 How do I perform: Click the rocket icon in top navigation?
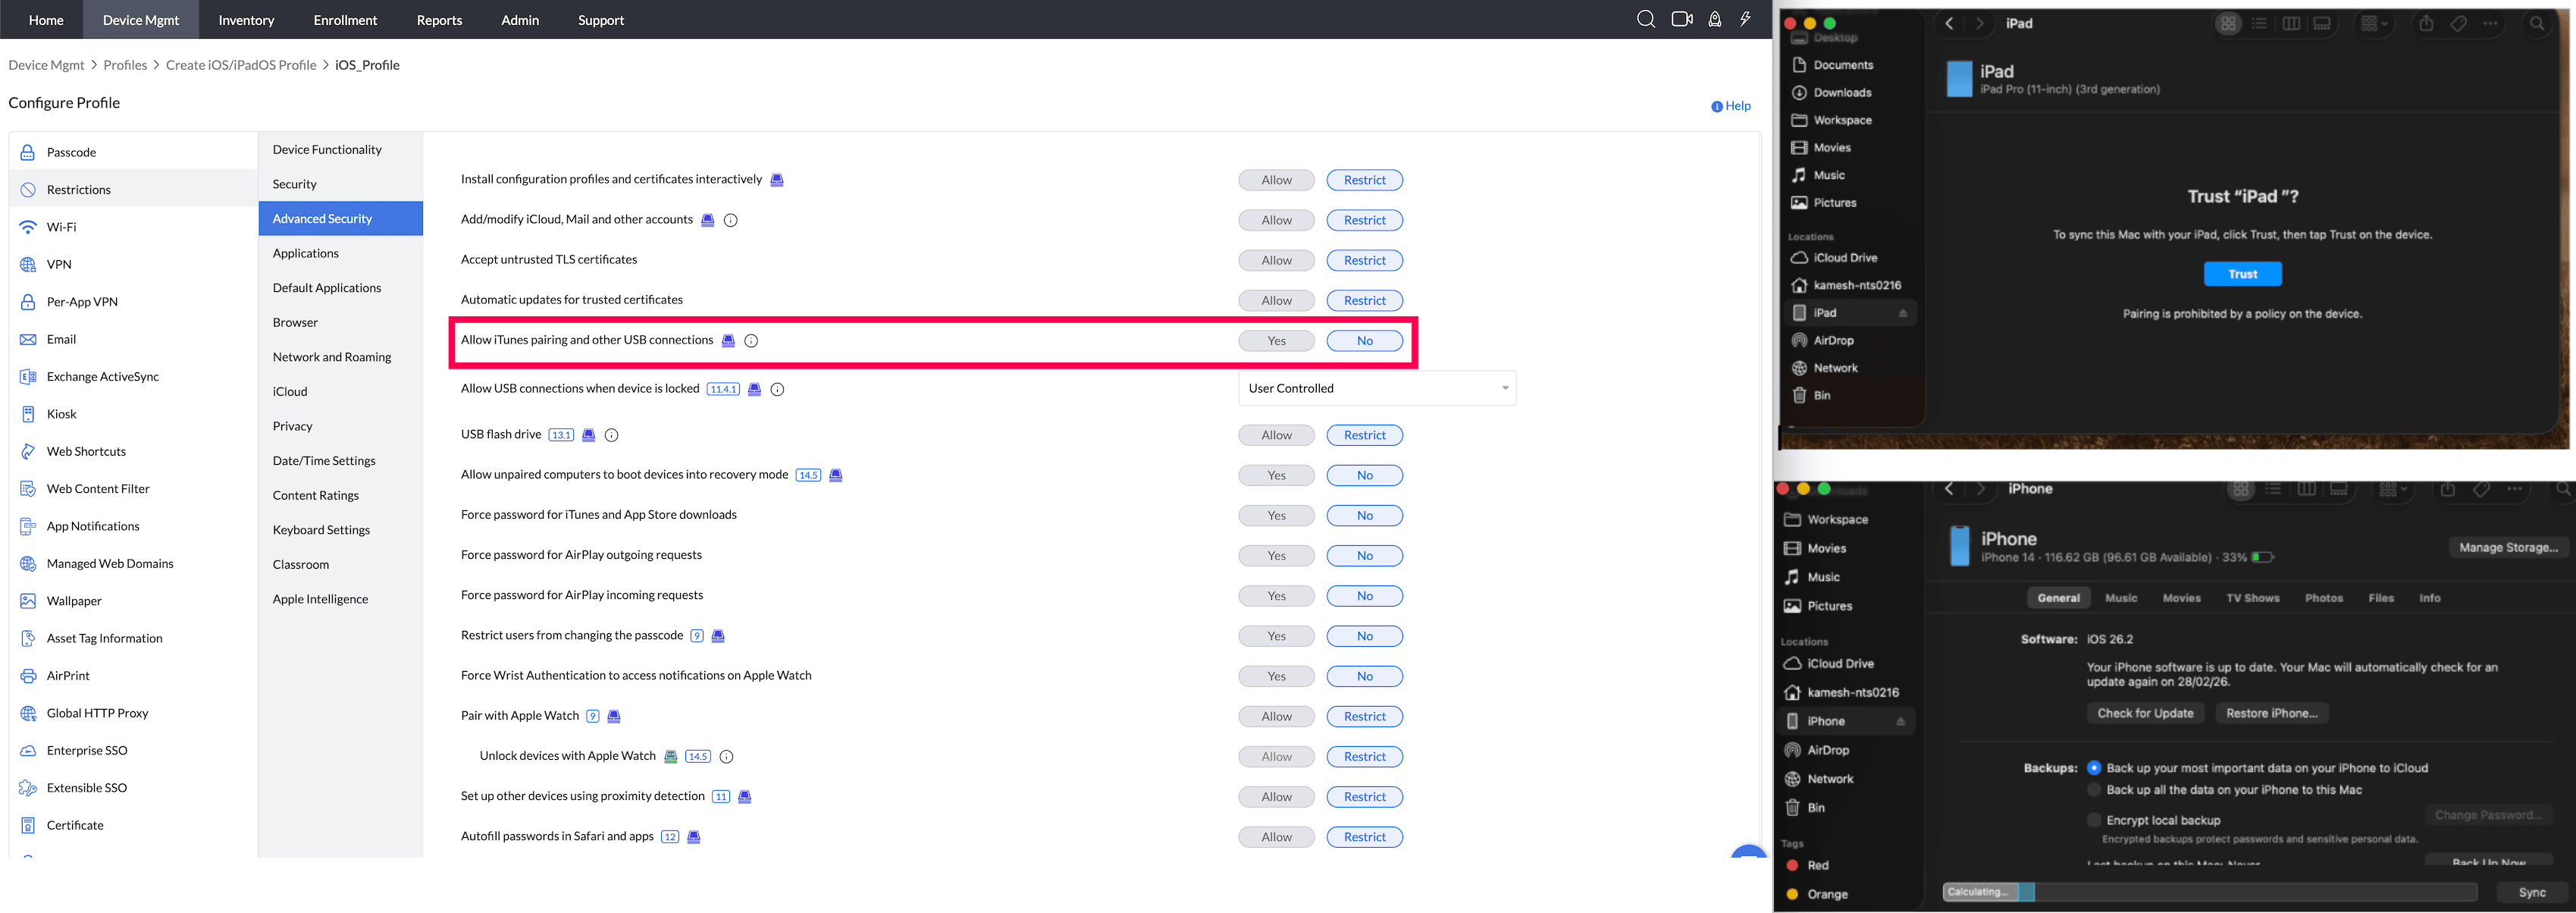(1714, 19)
